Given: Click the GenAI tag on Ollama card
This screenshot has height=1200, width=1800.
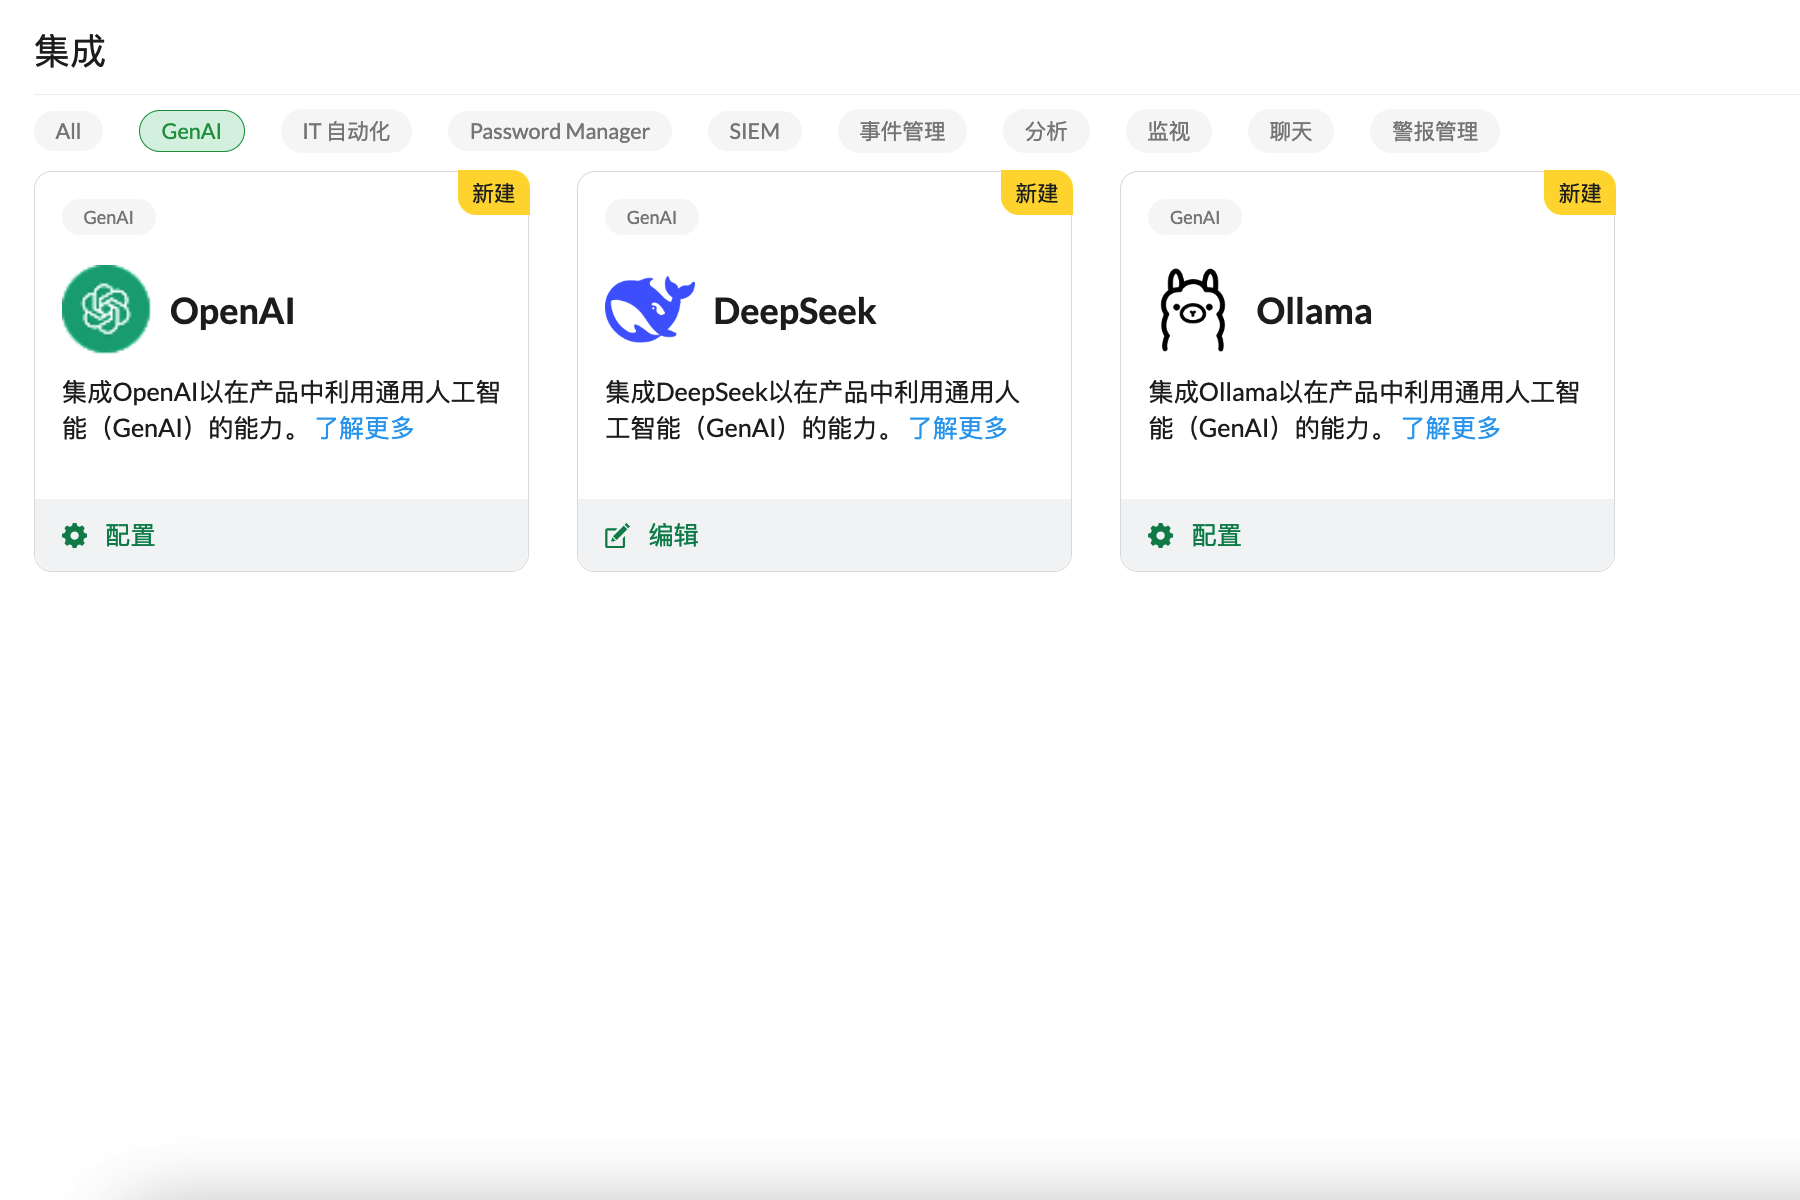Looking at the screenshot, I should (x=1195, y=217).
